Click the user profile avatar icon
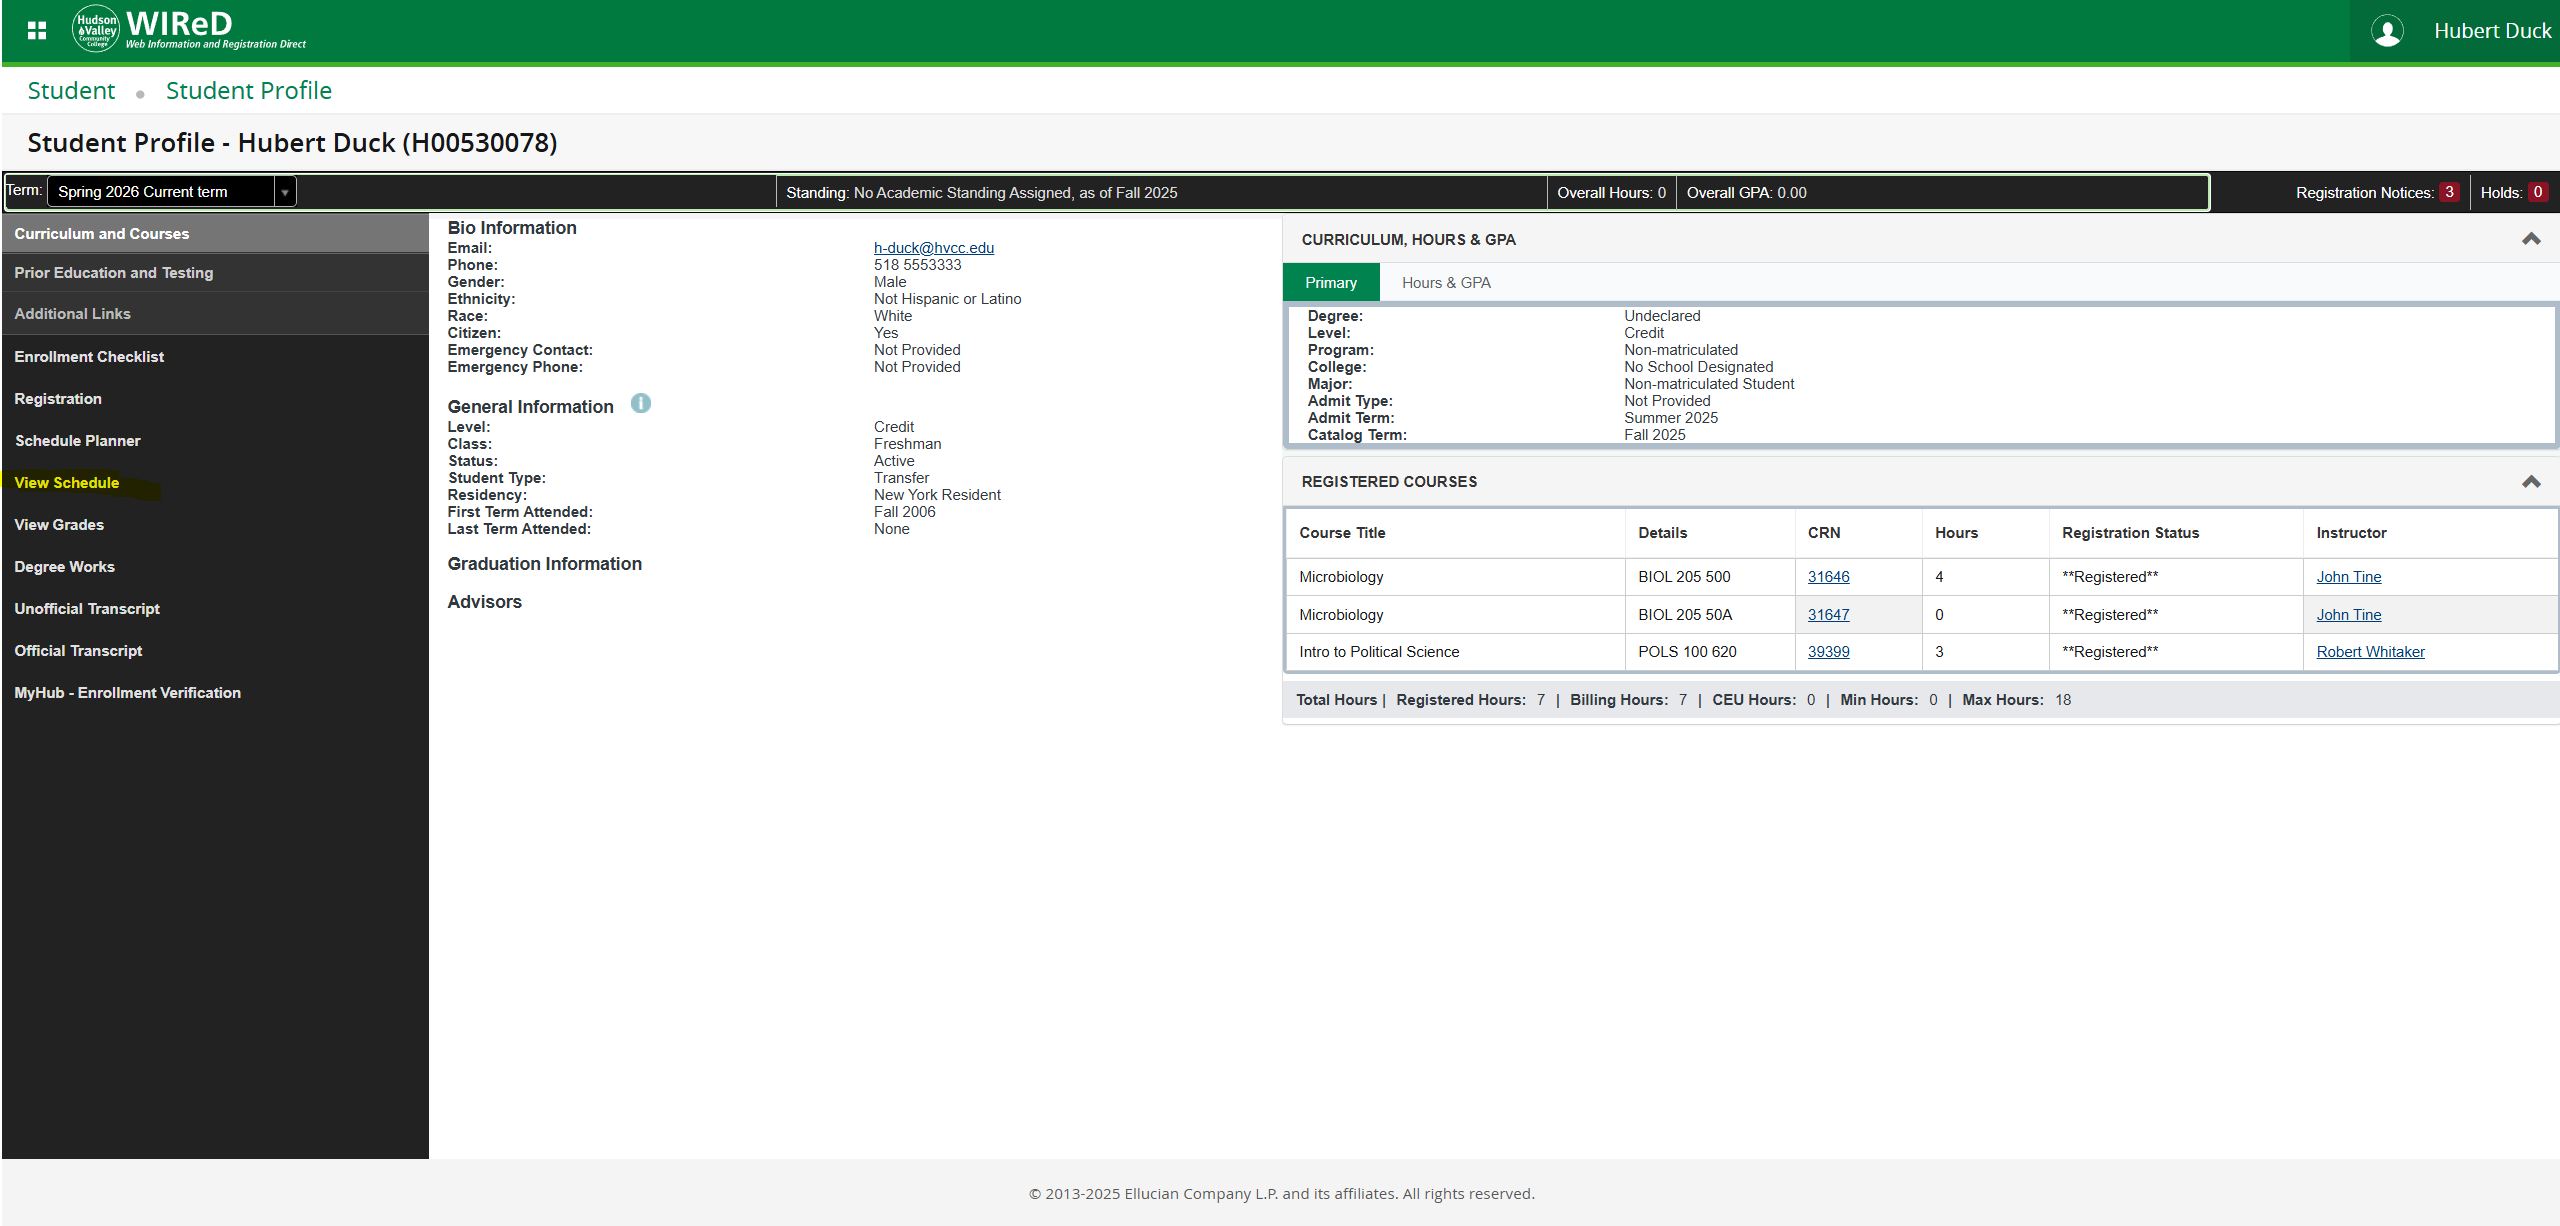2560x1226 pixels. click(2386, 31)
